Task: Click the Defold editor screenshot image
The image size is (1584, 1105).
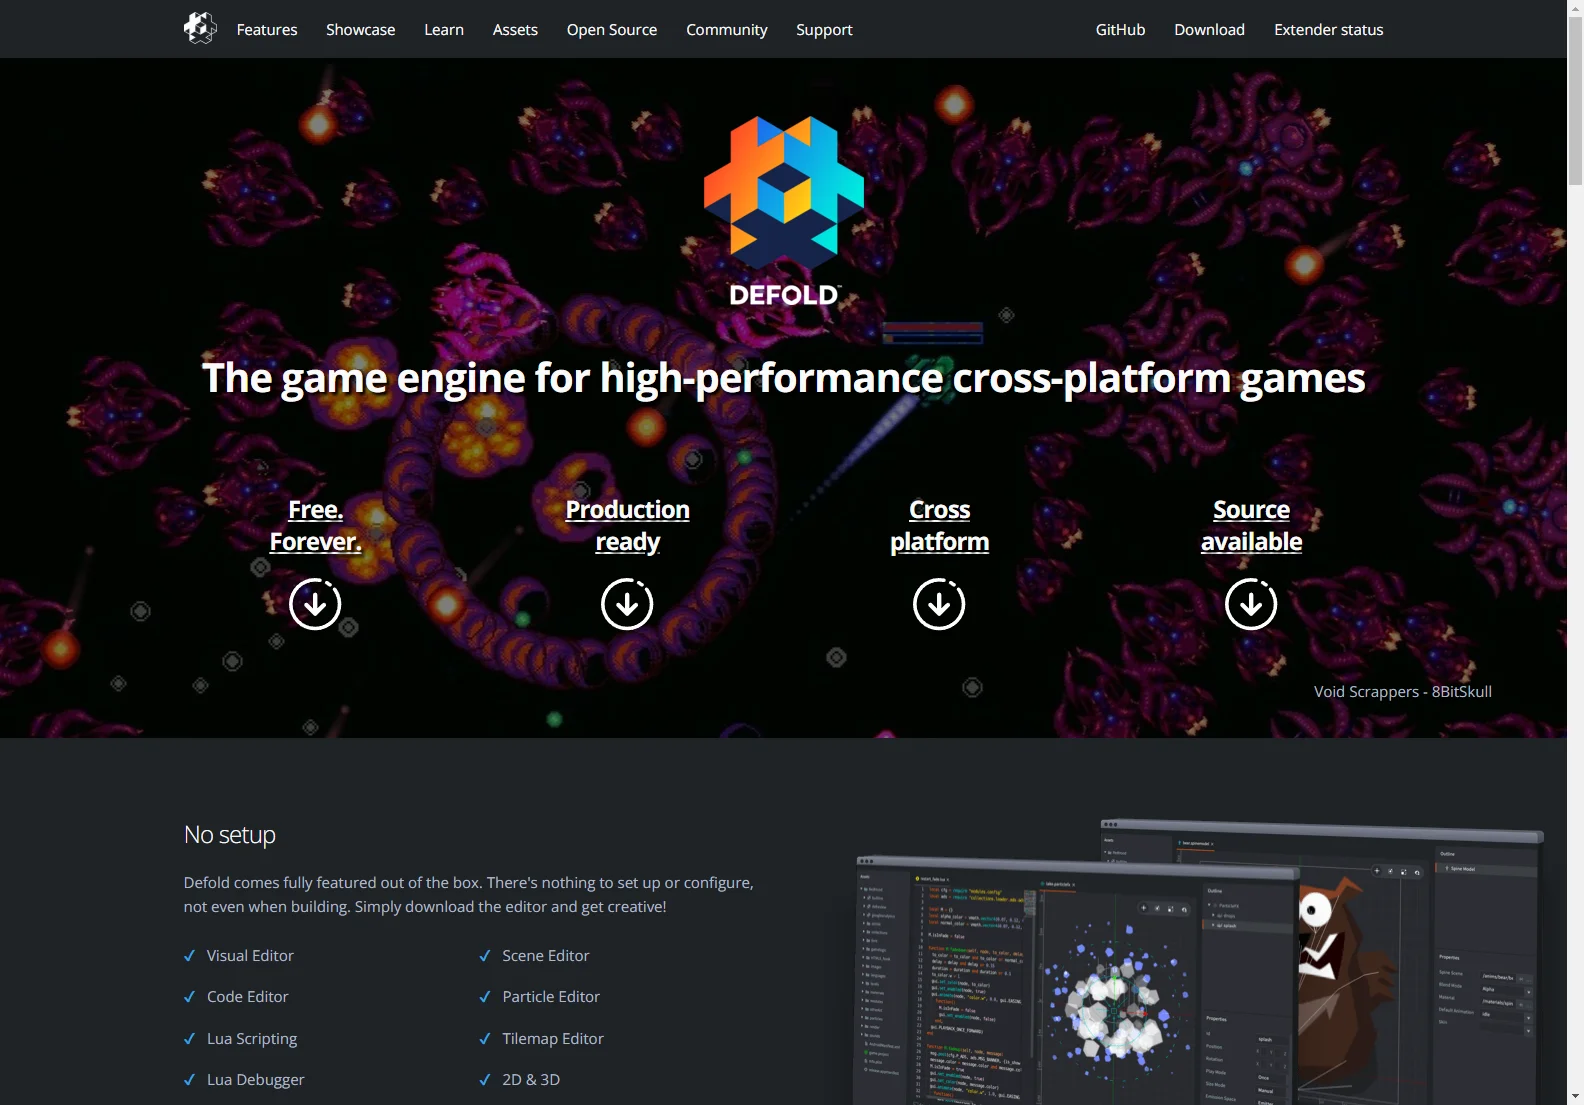Action: click(1199, 961)
